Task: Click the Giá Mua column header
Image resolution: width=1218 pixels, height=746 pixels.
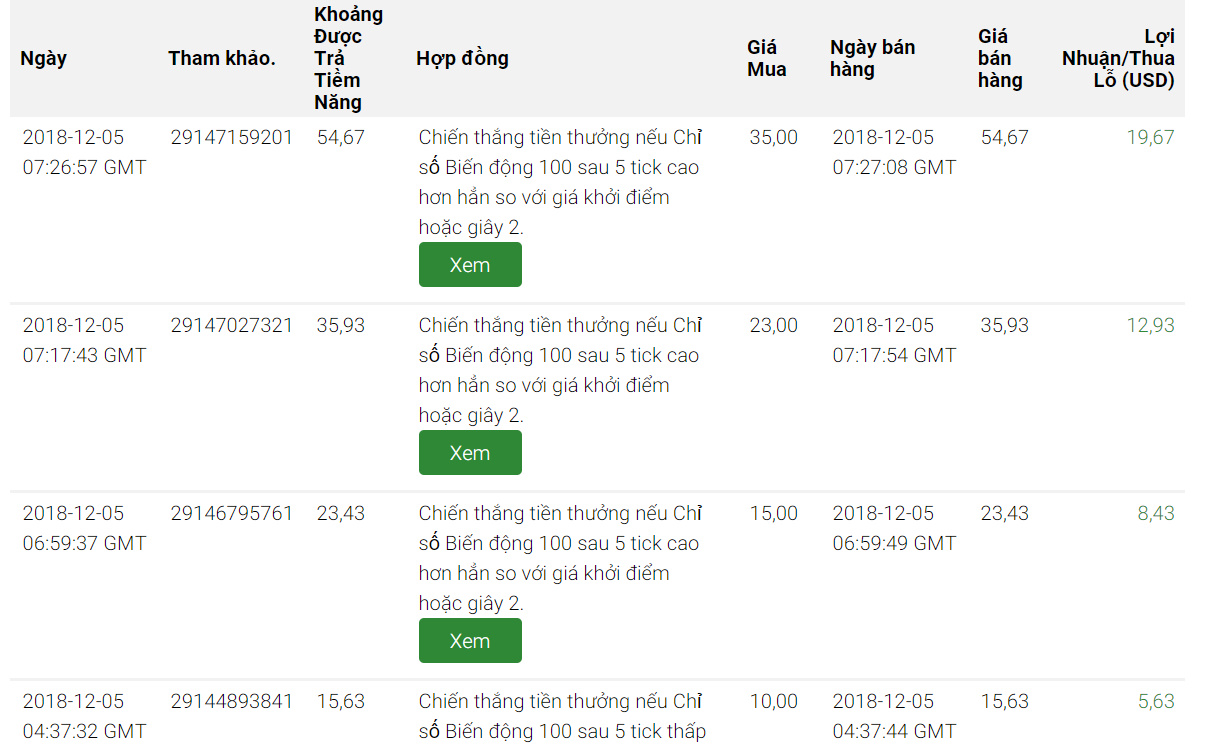Action: coord(767,58)
